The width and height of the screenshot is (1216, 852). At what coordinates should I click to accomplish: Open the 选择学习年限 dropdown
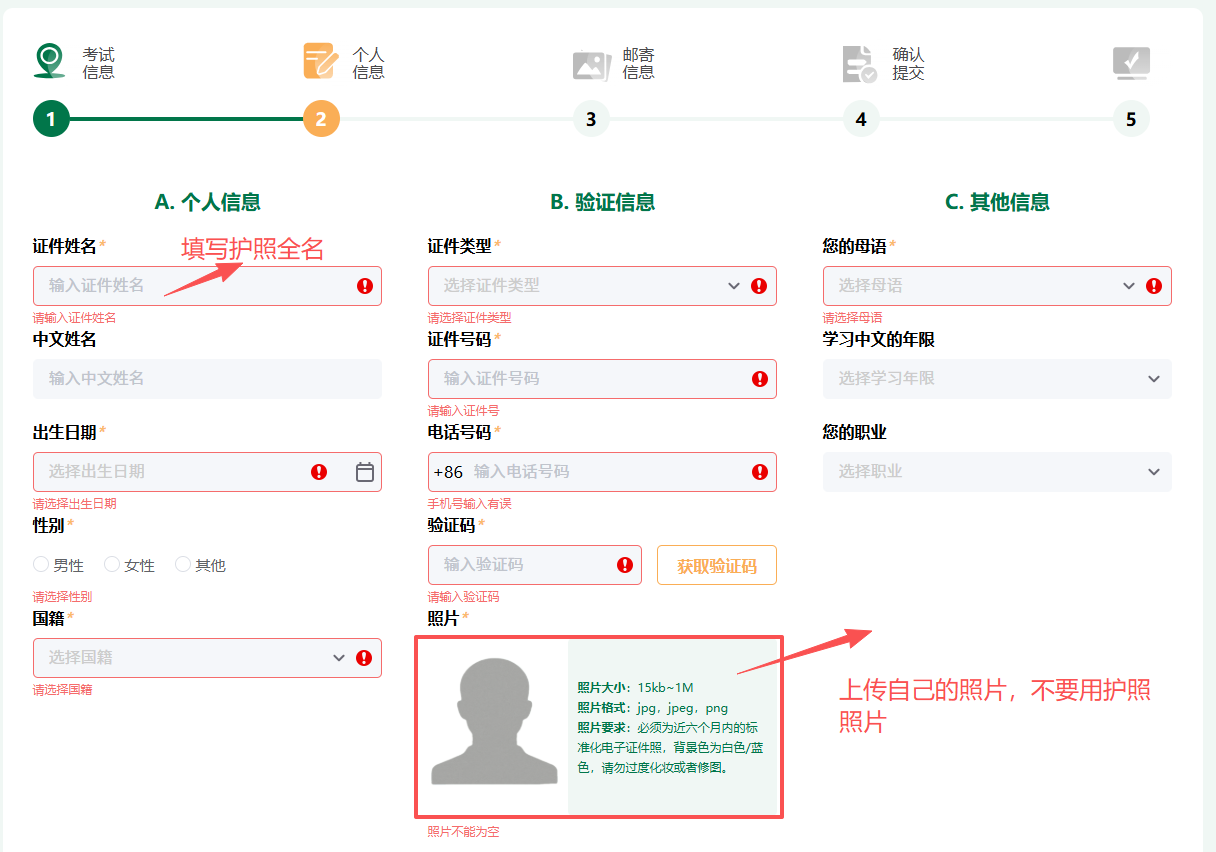[996, 379]
